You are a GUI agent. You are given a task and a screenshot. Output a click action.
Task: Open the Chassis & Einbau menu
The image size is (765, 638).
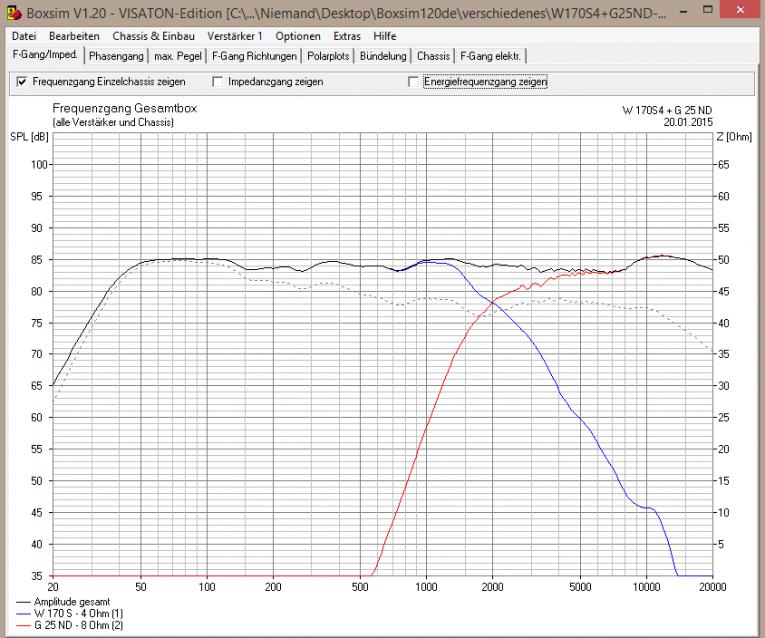pyautogui.click(x=153, y=36)
